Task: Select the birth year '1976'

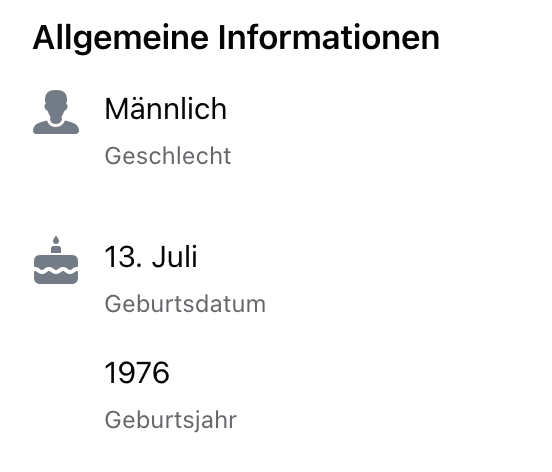Action: tap(137, 372)
